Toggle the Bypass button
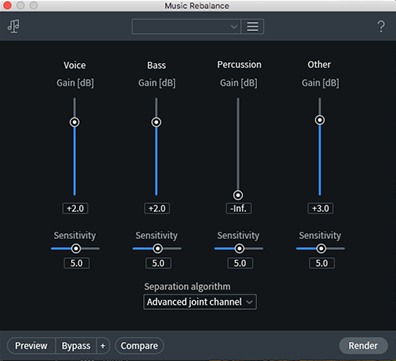 tap(76, 346)
